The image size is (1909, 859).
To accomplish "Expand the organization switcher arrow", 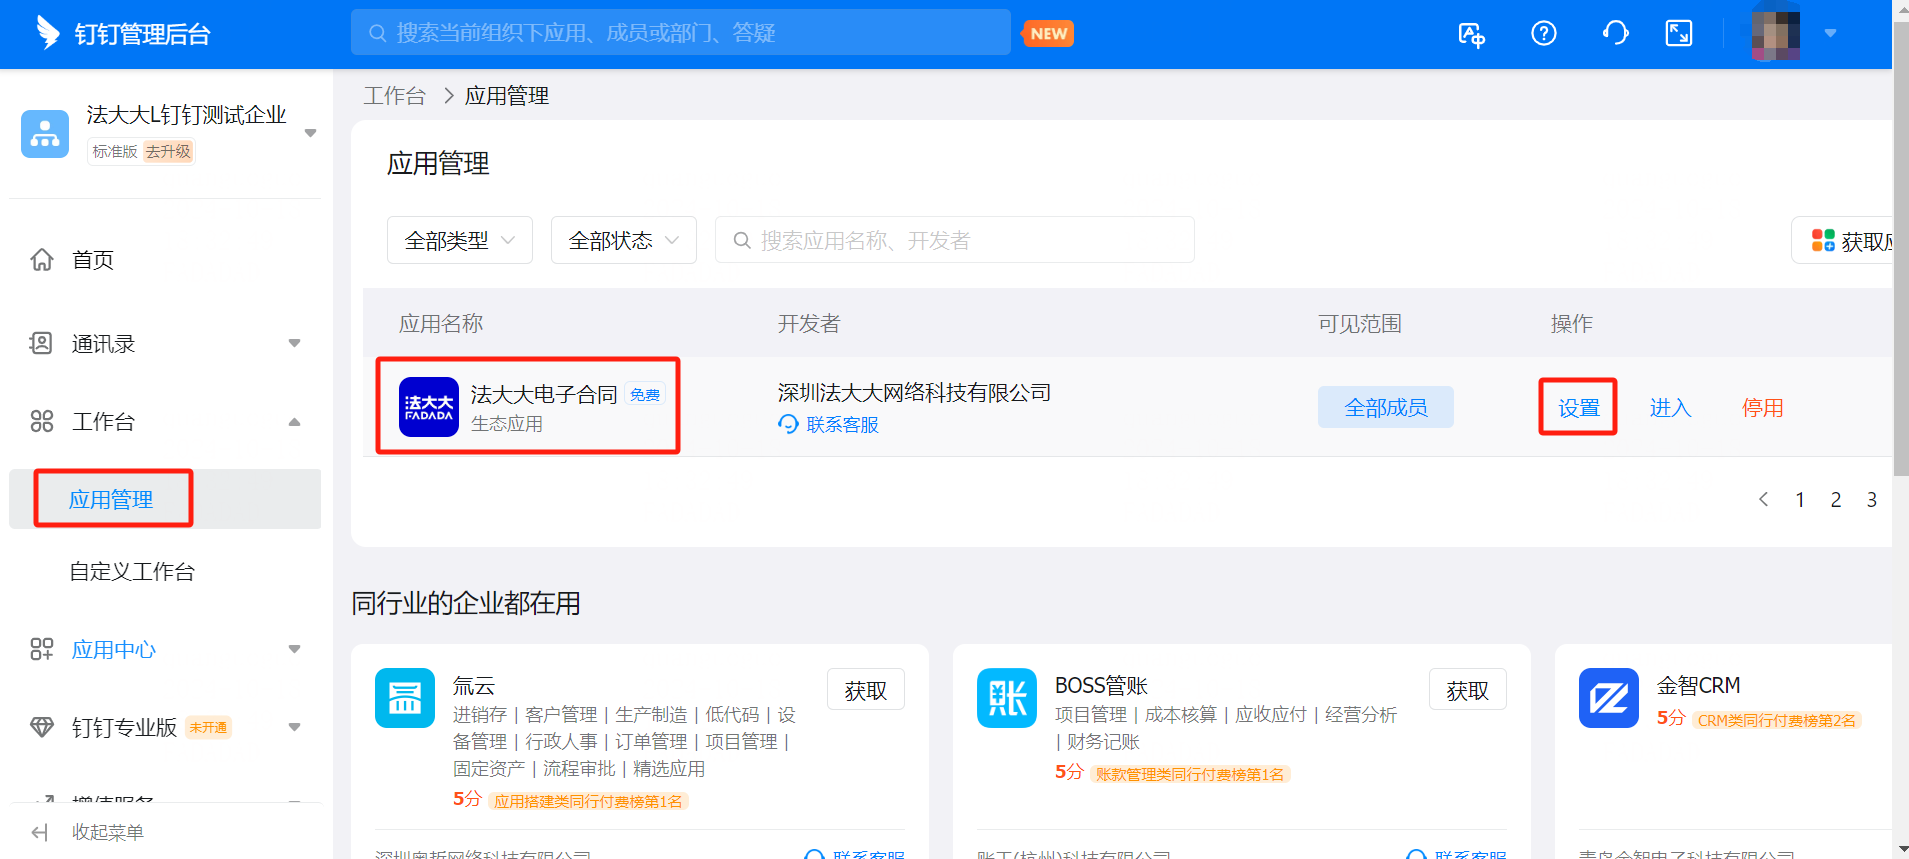I will coord(310,133).
